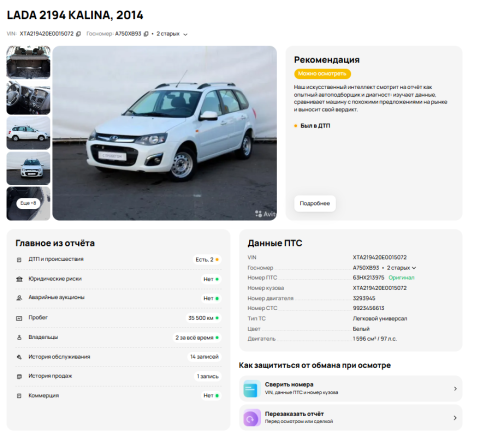The width and height of the screenshot is (492, 447).
Task: Open the side-view car thumbnail
Action: click(x=28, y=133)
